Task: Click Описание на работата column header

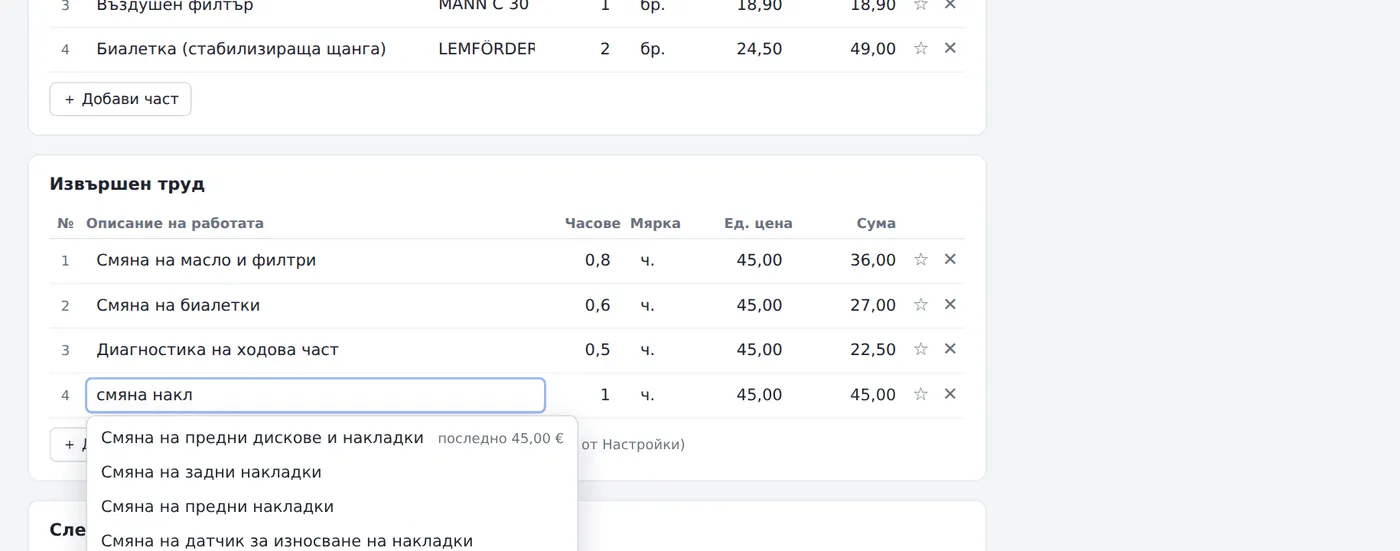Action: [x=175, y=223]
